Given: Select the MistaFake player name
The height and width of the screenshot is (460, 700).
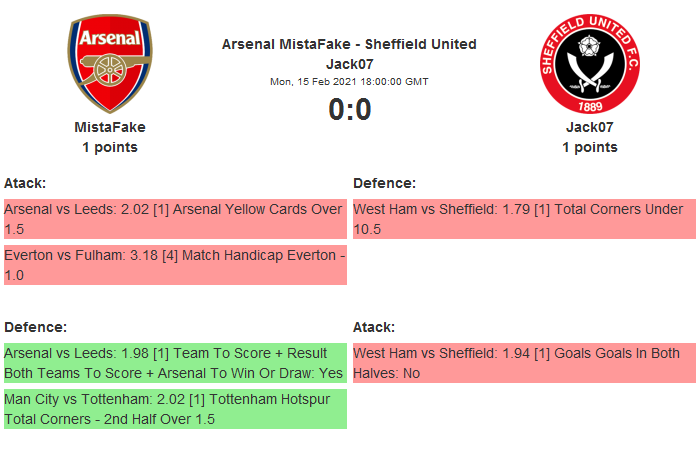Looking at the screenshot, I should pyautogui.click(x=110, y=127).
